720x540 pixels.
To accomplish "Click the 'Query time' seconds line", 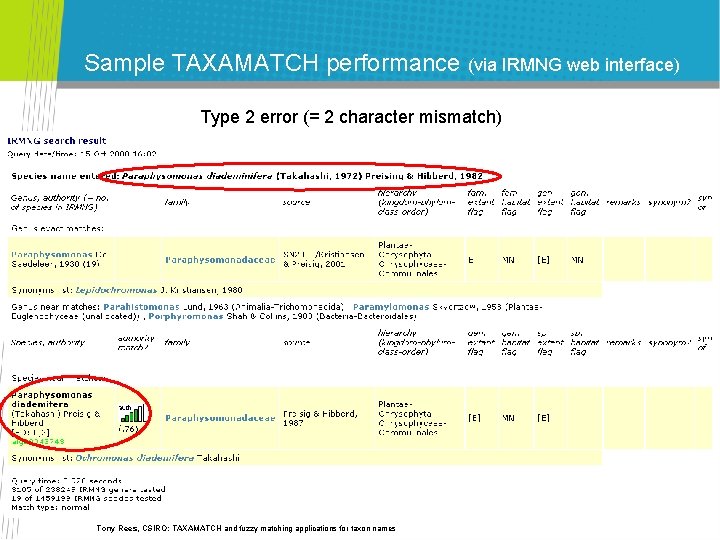I will click(x=67, y=481).
